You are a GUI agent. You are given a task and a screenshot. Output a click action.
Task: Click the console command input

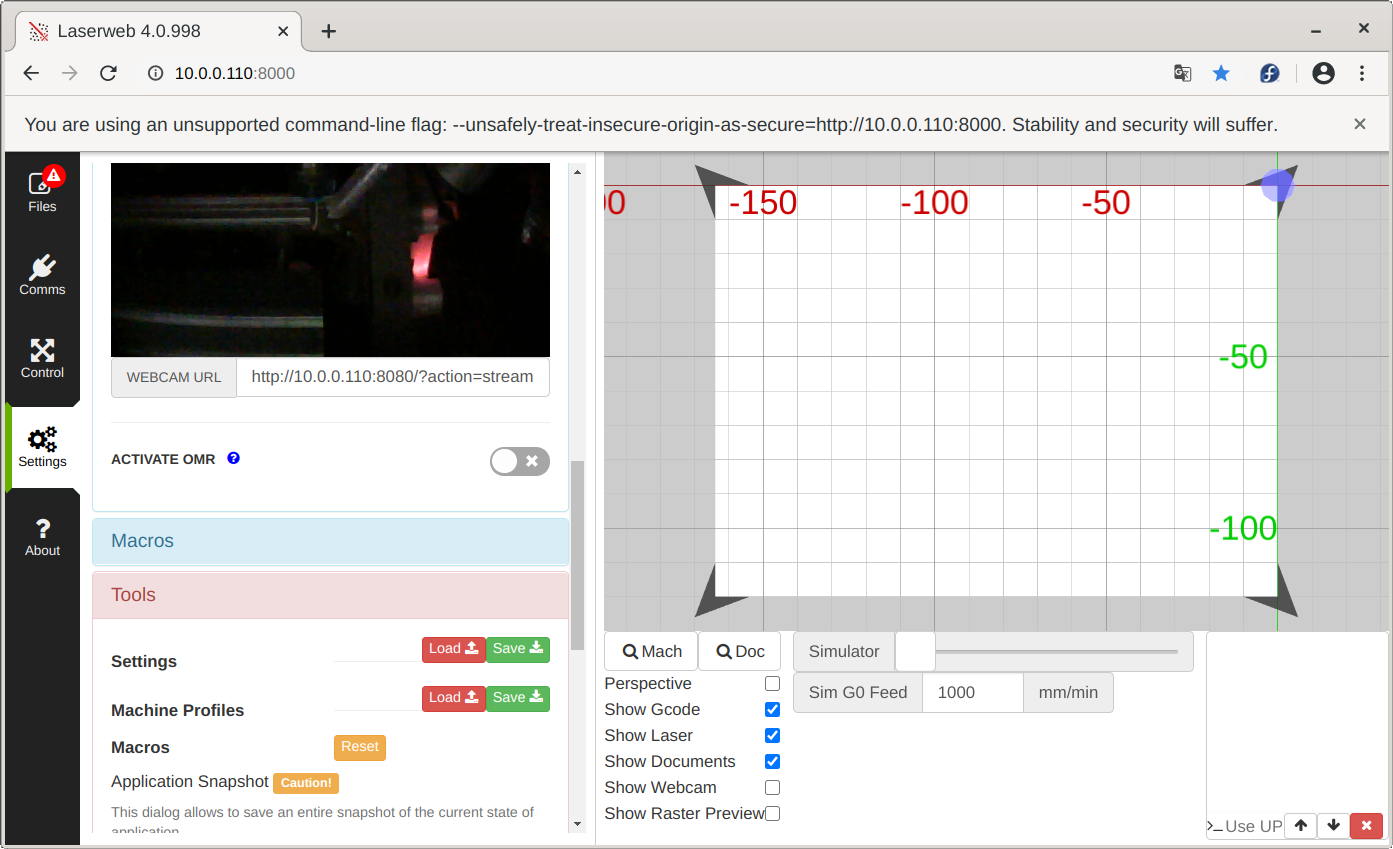(x=1252, y=826)
